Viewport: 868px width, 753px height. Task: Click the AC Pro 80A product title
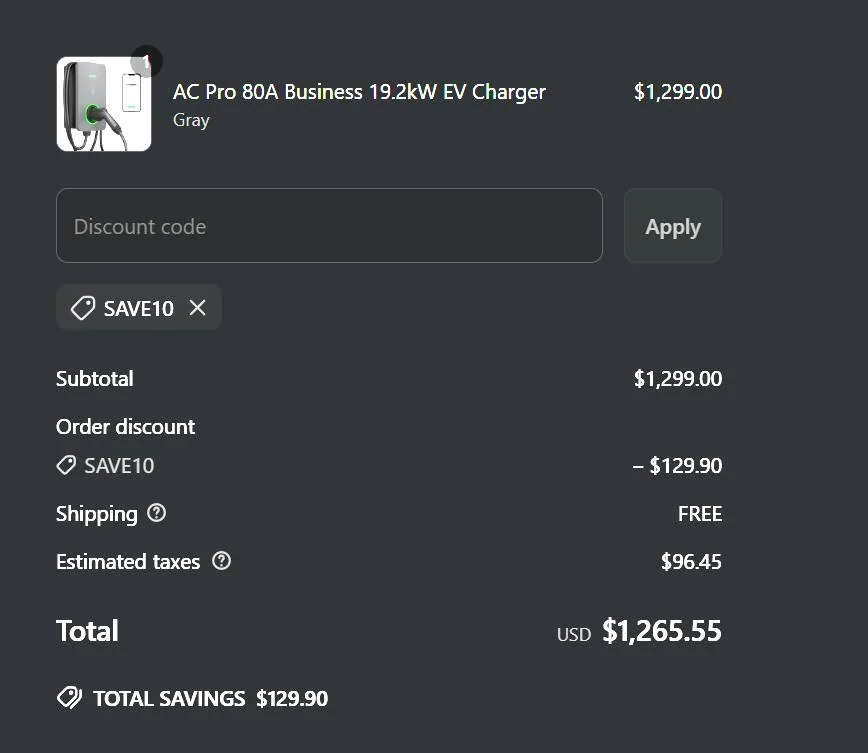click(359, 92)
